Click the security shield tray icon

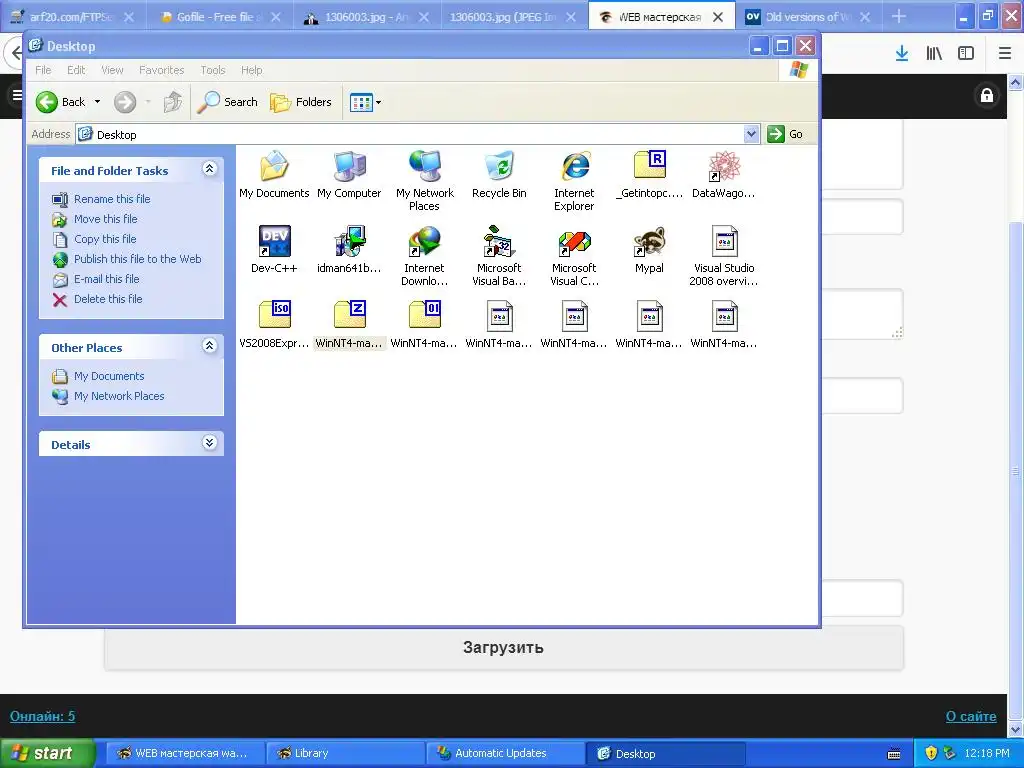(931, 754)
